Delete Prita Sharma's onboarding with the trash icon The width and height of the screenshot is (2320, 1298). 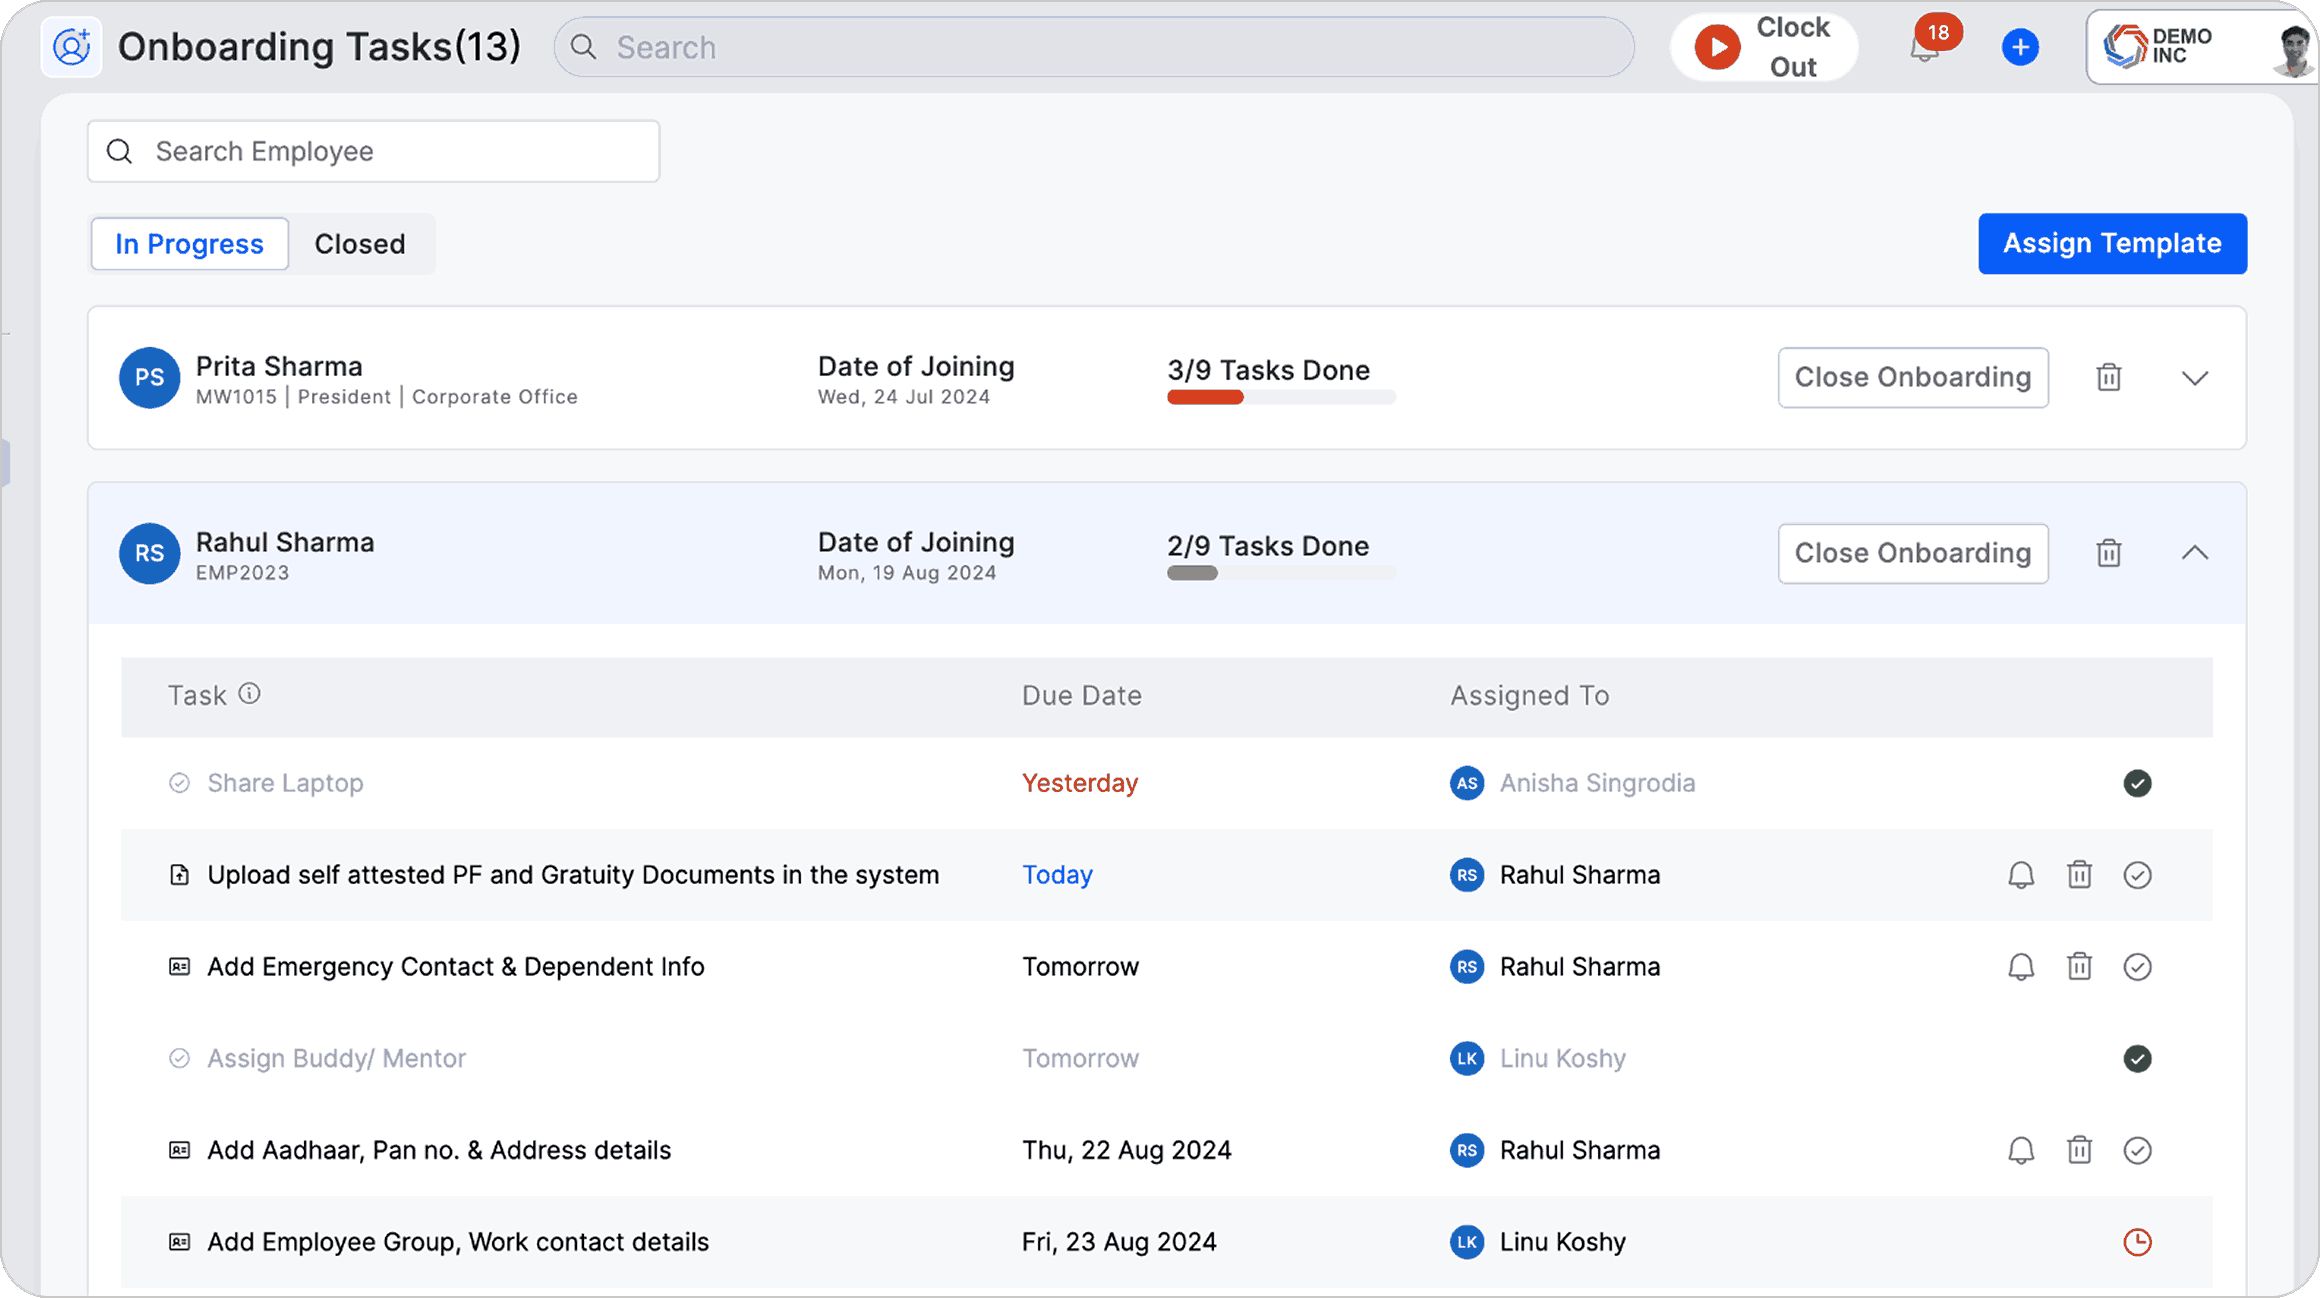2109,377
